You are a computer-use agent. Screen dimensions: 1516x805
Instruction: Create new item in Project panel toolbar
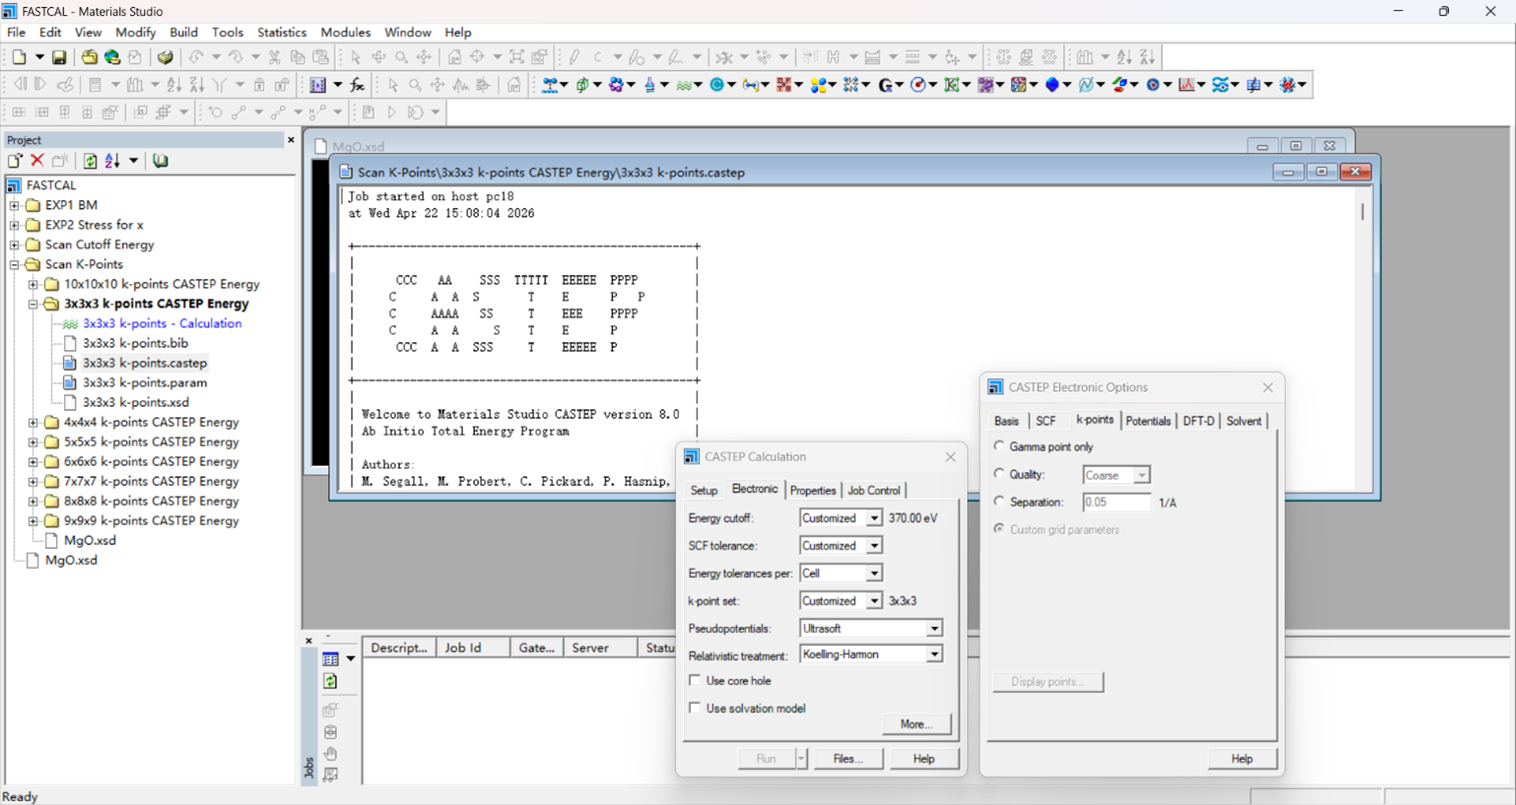click(15, 161)
